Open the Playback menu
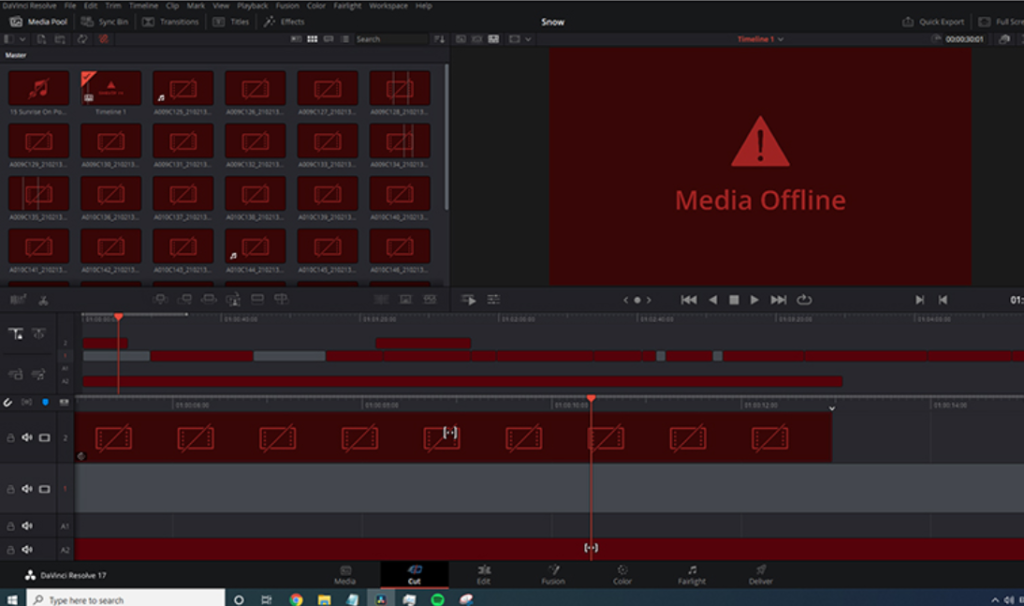 (252, 5)
